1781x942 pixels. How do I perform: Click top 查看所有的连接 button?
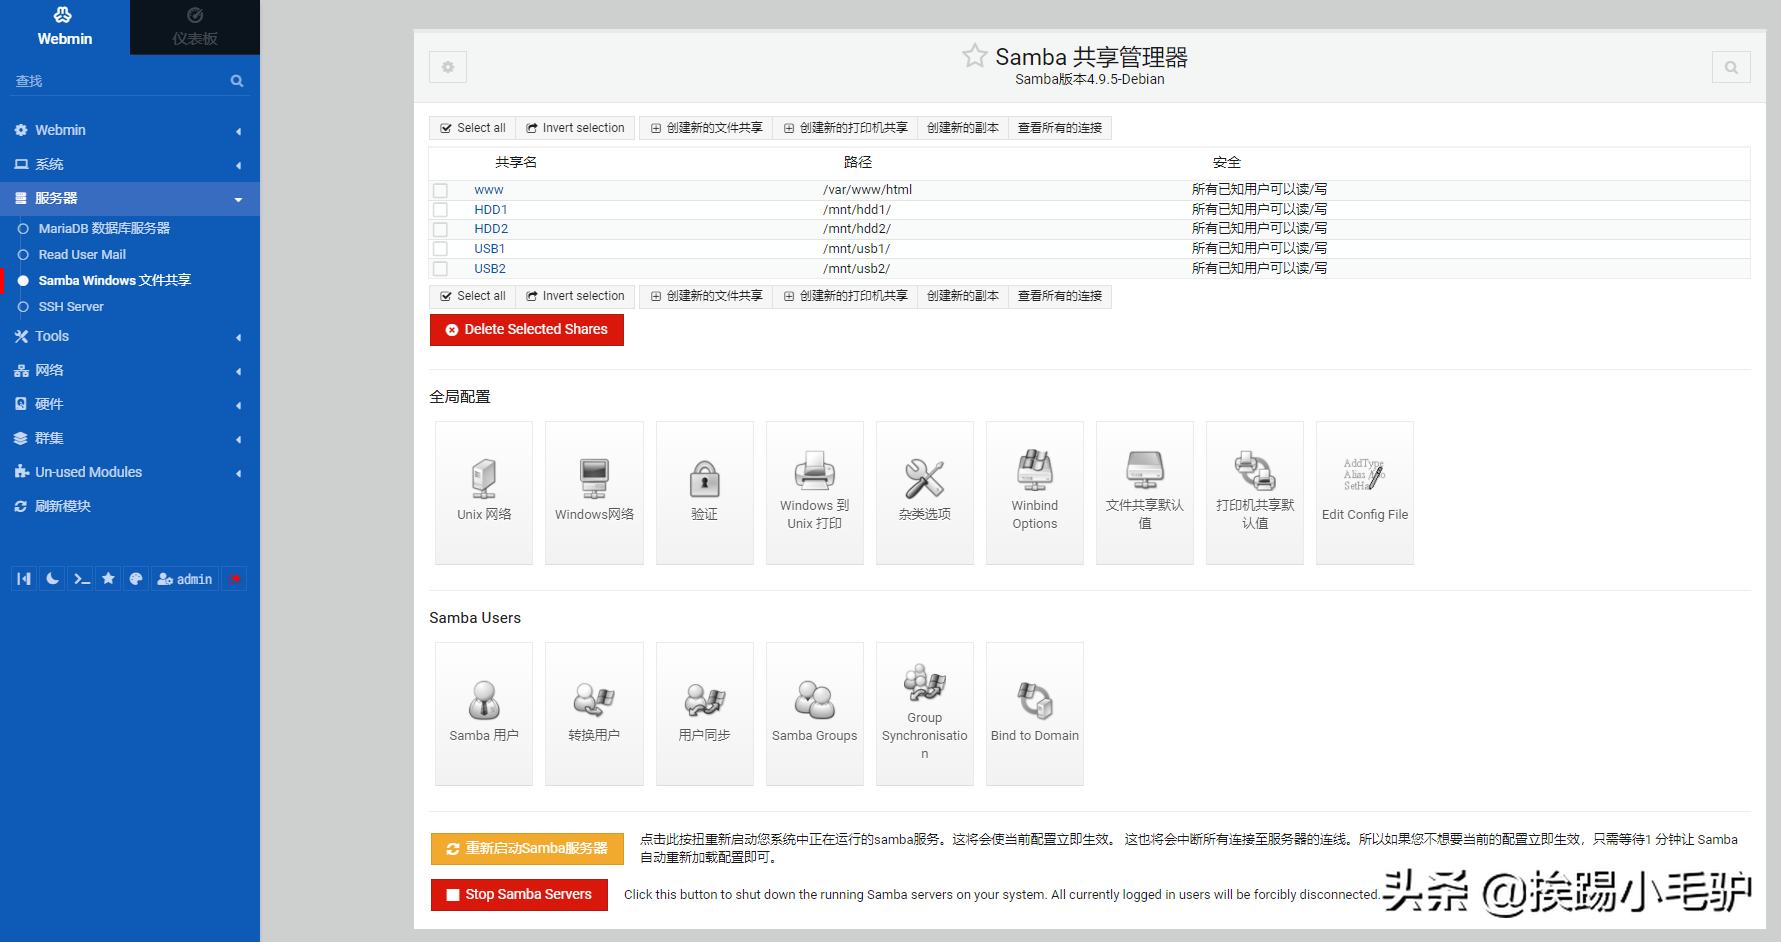(x=1059, y=128)
